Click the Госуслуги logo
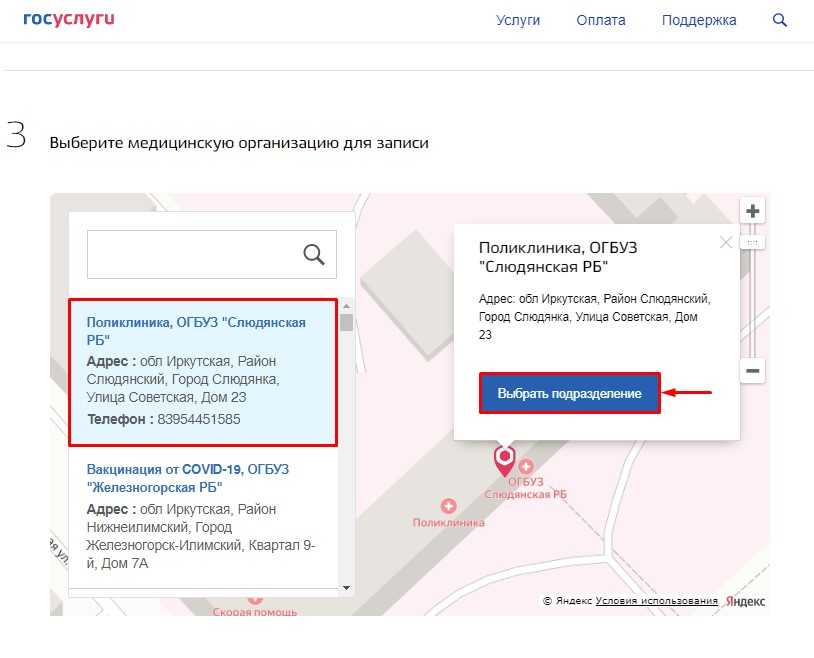814x658 pixels. 68,20
